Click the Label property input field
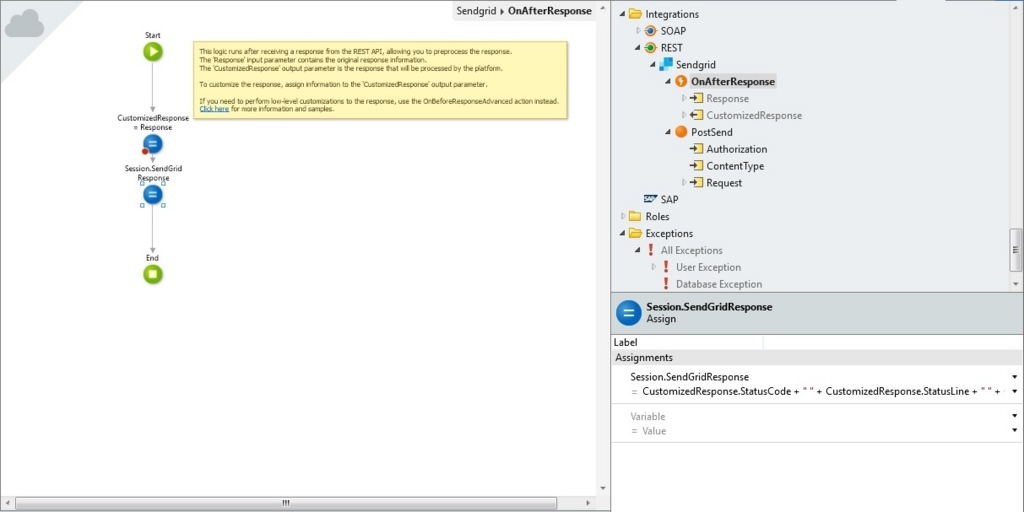 tap(893, 342)
